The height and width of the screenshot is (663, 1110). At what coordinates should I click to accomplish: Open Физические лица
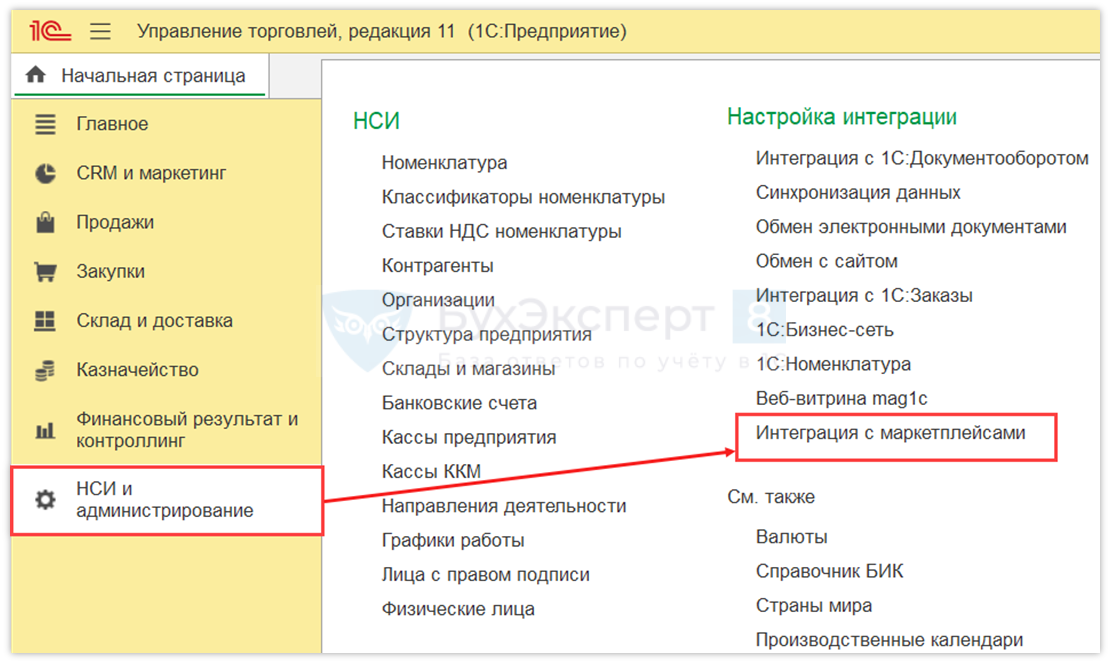coord(458,609)
